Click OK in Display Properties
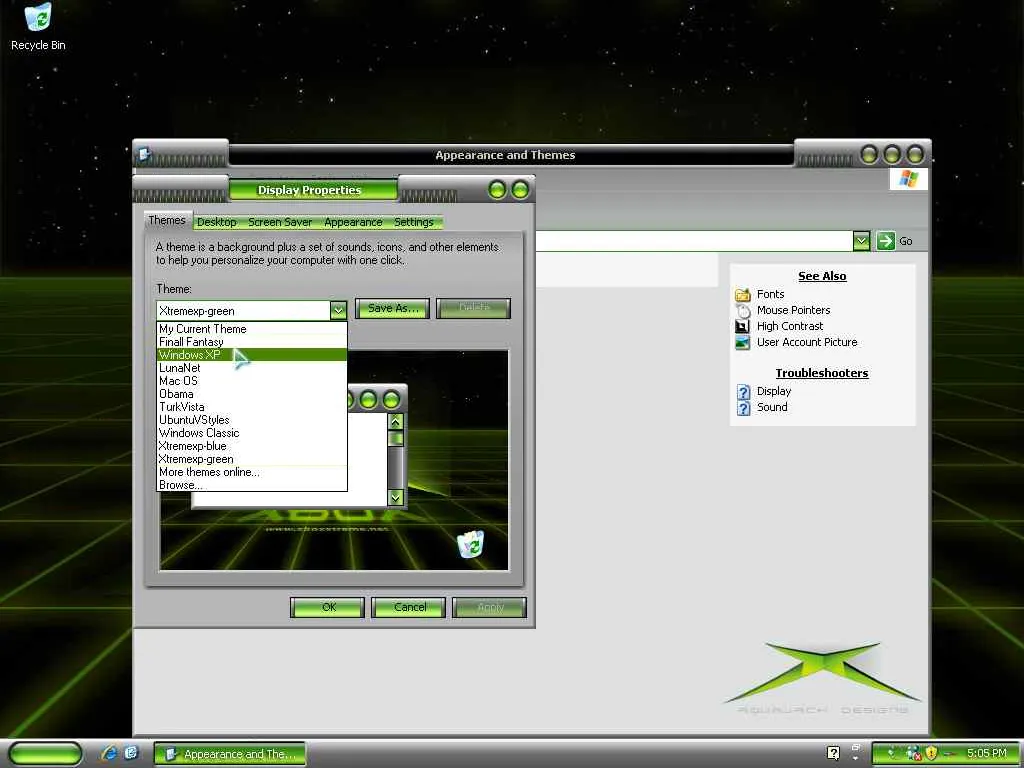This screenshot has height=768, width=1024. (327, 607)
